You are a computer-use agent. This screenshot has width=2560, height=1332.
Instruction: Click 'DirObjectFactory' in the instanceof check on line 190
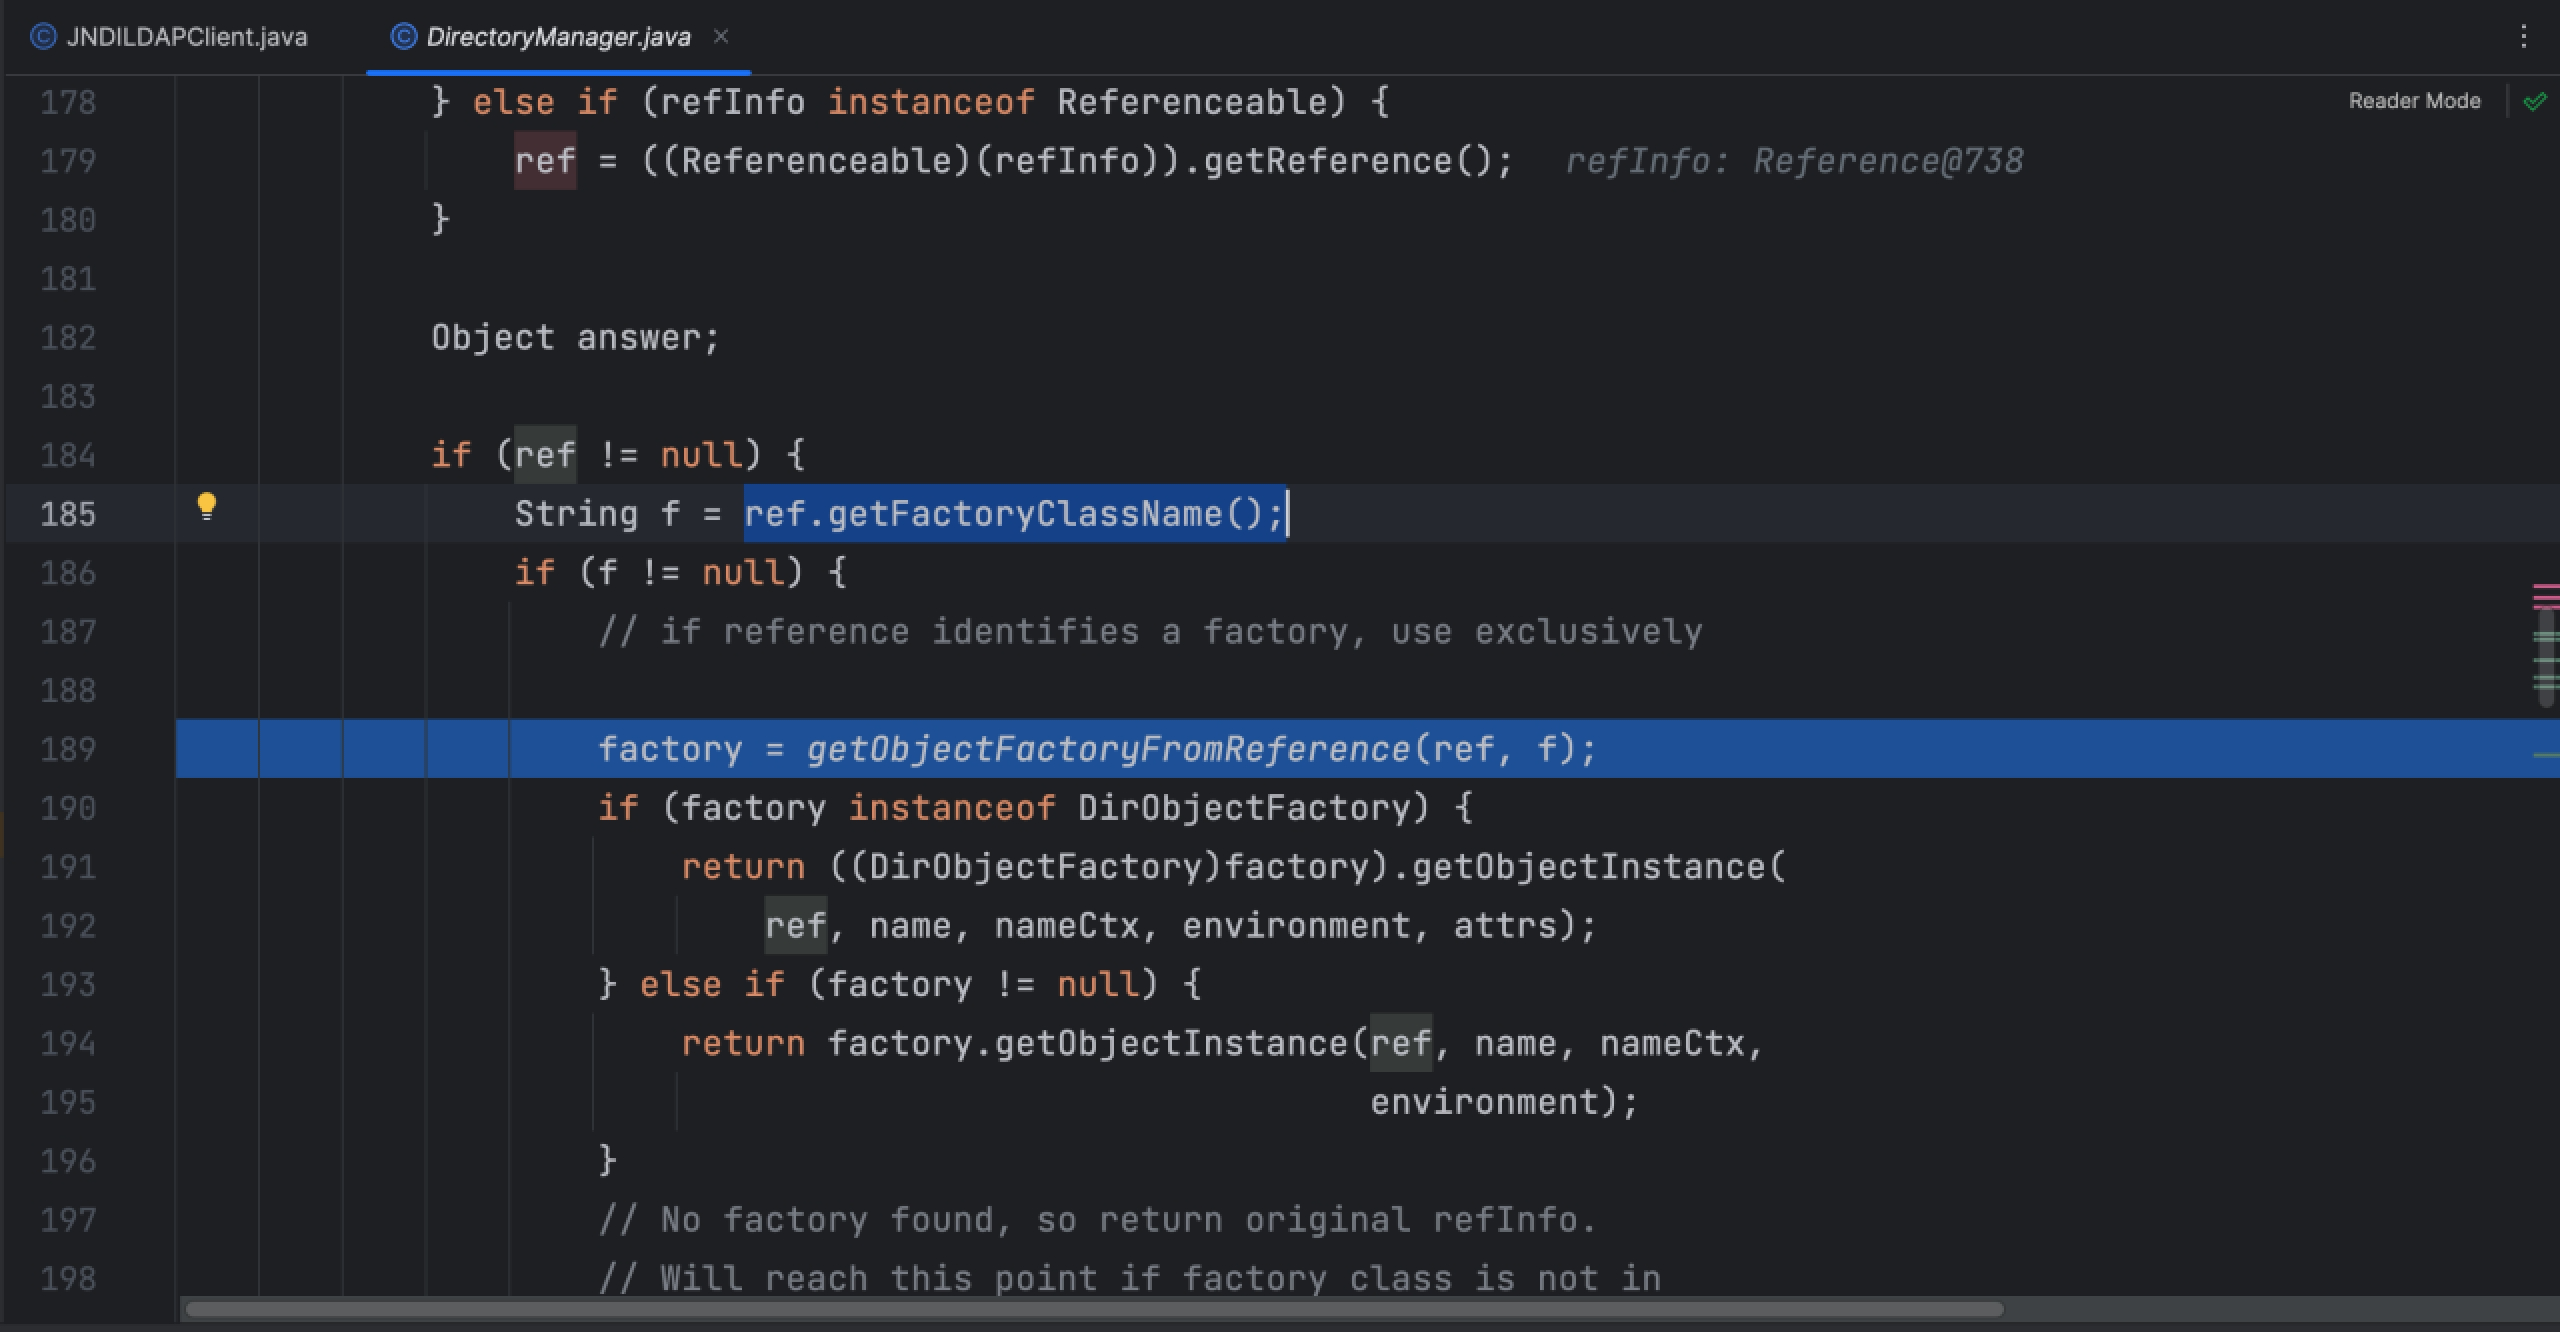click(1244, 808)
